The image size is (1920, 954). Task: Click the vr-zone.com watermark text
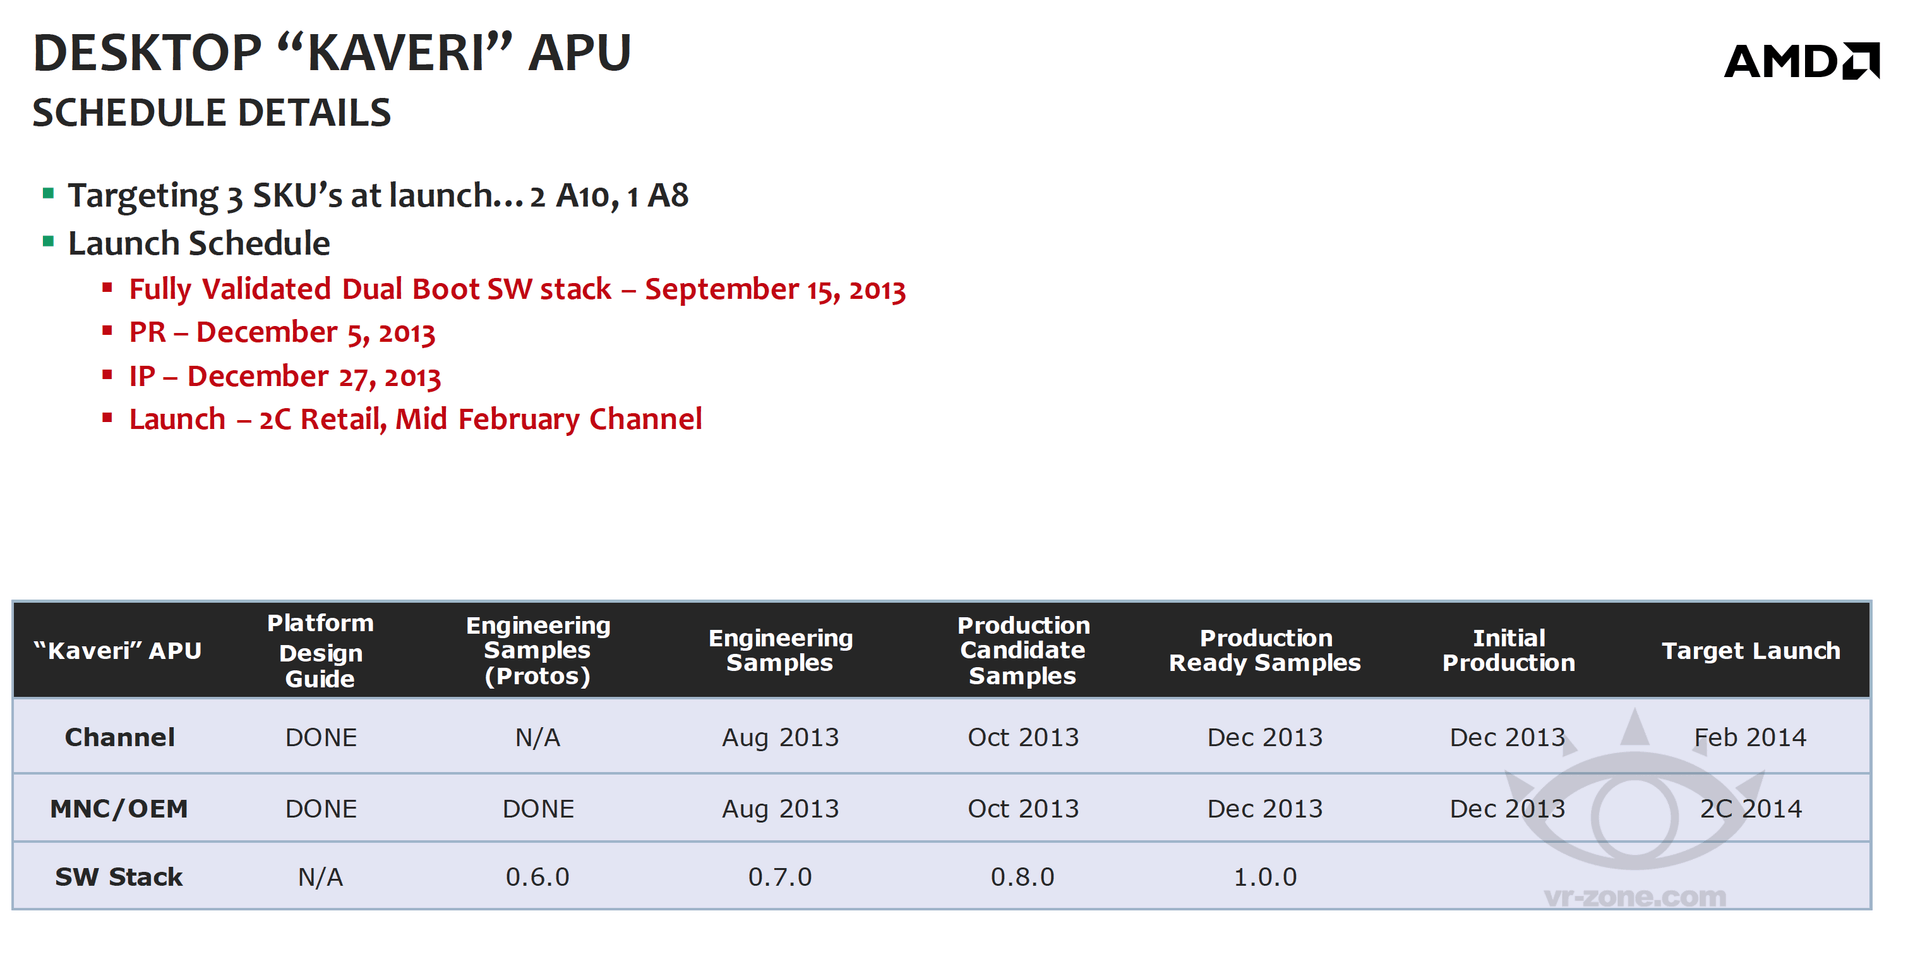click(1634, 897)
